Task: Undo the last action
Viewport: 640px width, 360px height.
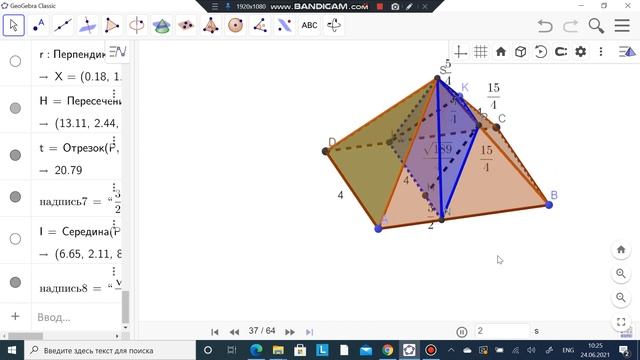Action: point(545,26)
